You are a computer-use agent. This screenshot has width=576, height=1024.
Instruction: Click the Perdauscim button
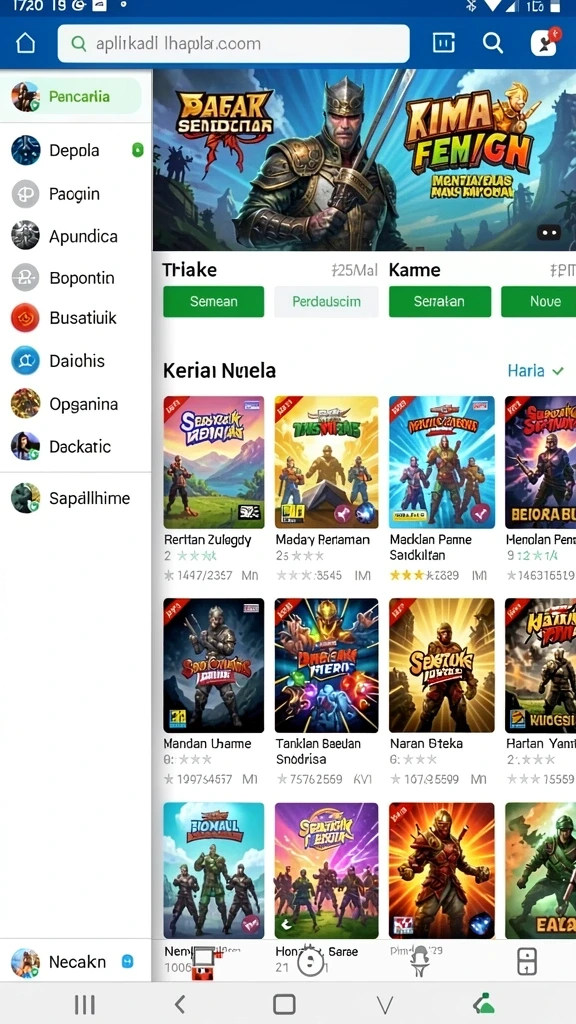[x=327, y=302]
